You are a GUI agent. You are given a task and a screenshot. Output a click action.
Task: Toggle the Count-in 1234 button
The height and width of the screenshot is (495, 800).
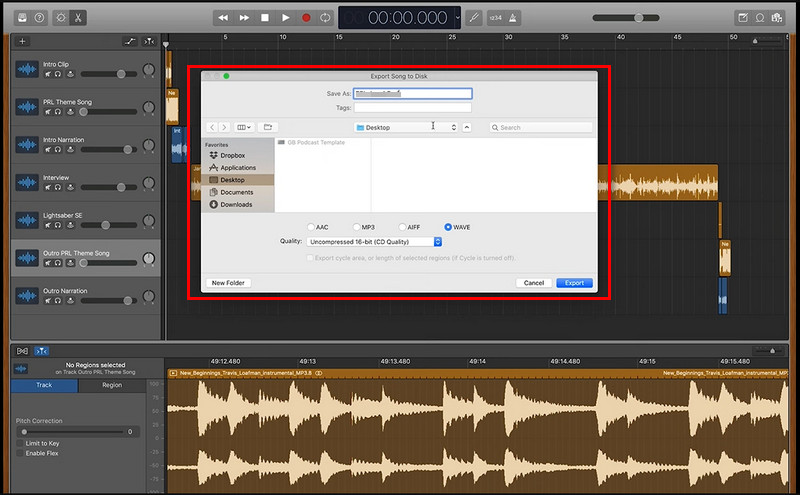click(x=495, y=18)
